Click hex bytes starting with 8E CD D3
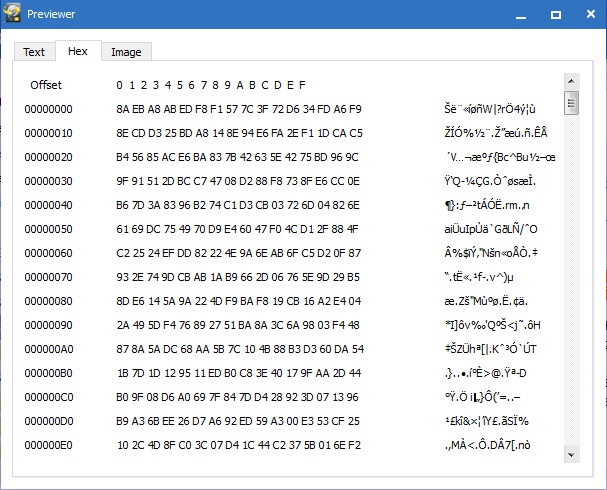 point(239,133)
